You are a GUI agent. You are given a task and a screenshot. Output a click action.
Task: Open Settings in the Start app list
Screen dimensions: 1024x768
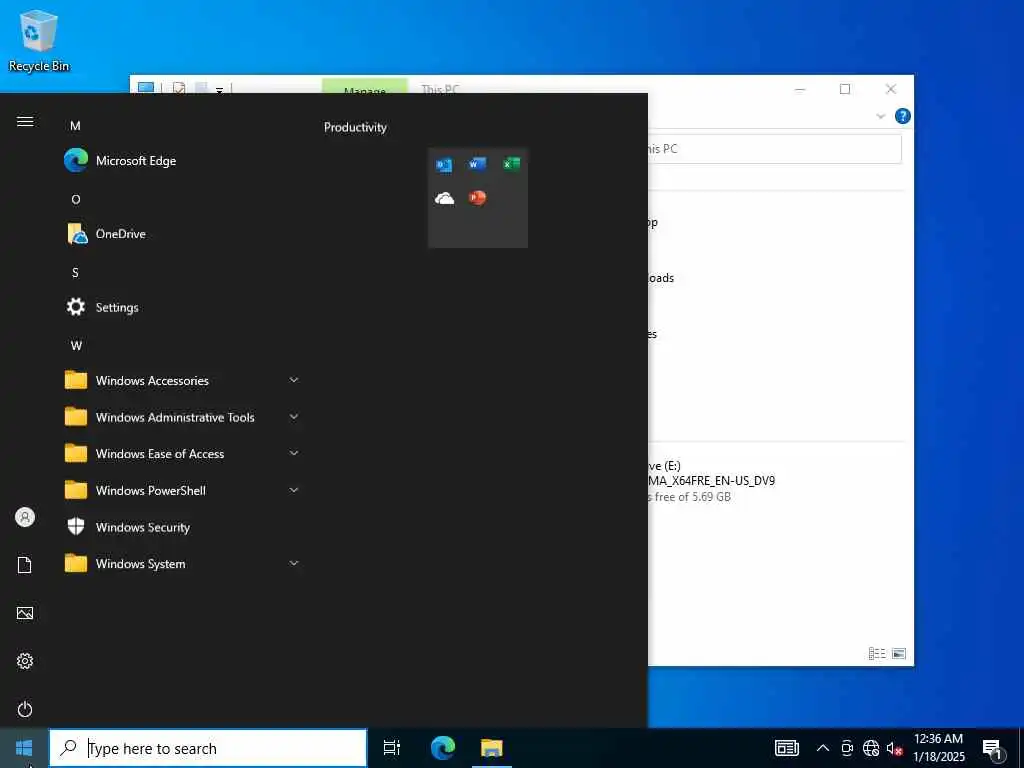pos(181,307)
